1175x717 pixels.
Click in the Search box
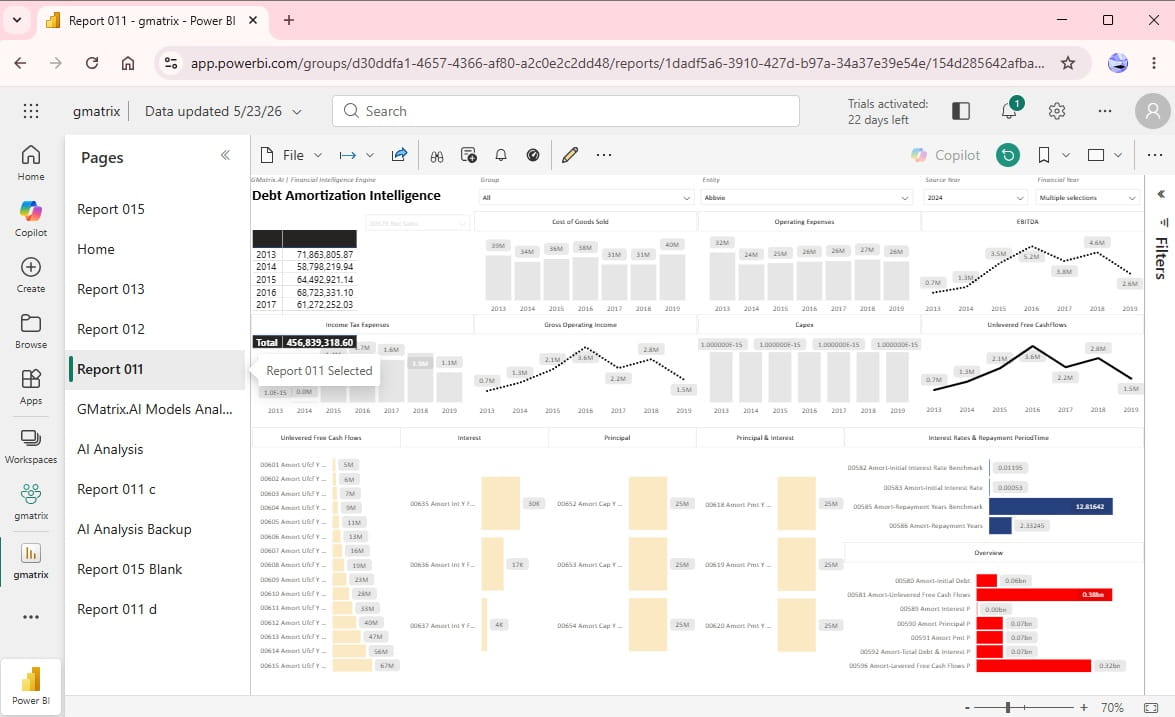pyautogui.click(x=566, y=111)
